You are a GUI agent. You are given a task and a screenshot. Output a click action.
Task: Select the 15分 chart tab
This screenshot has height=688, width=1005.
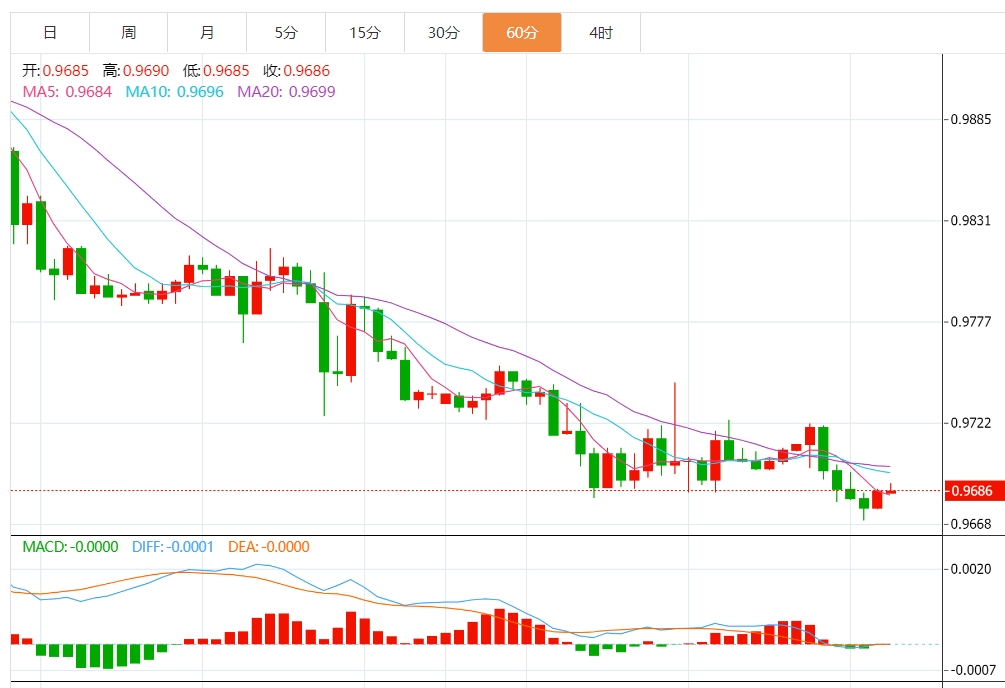point(365,33)
